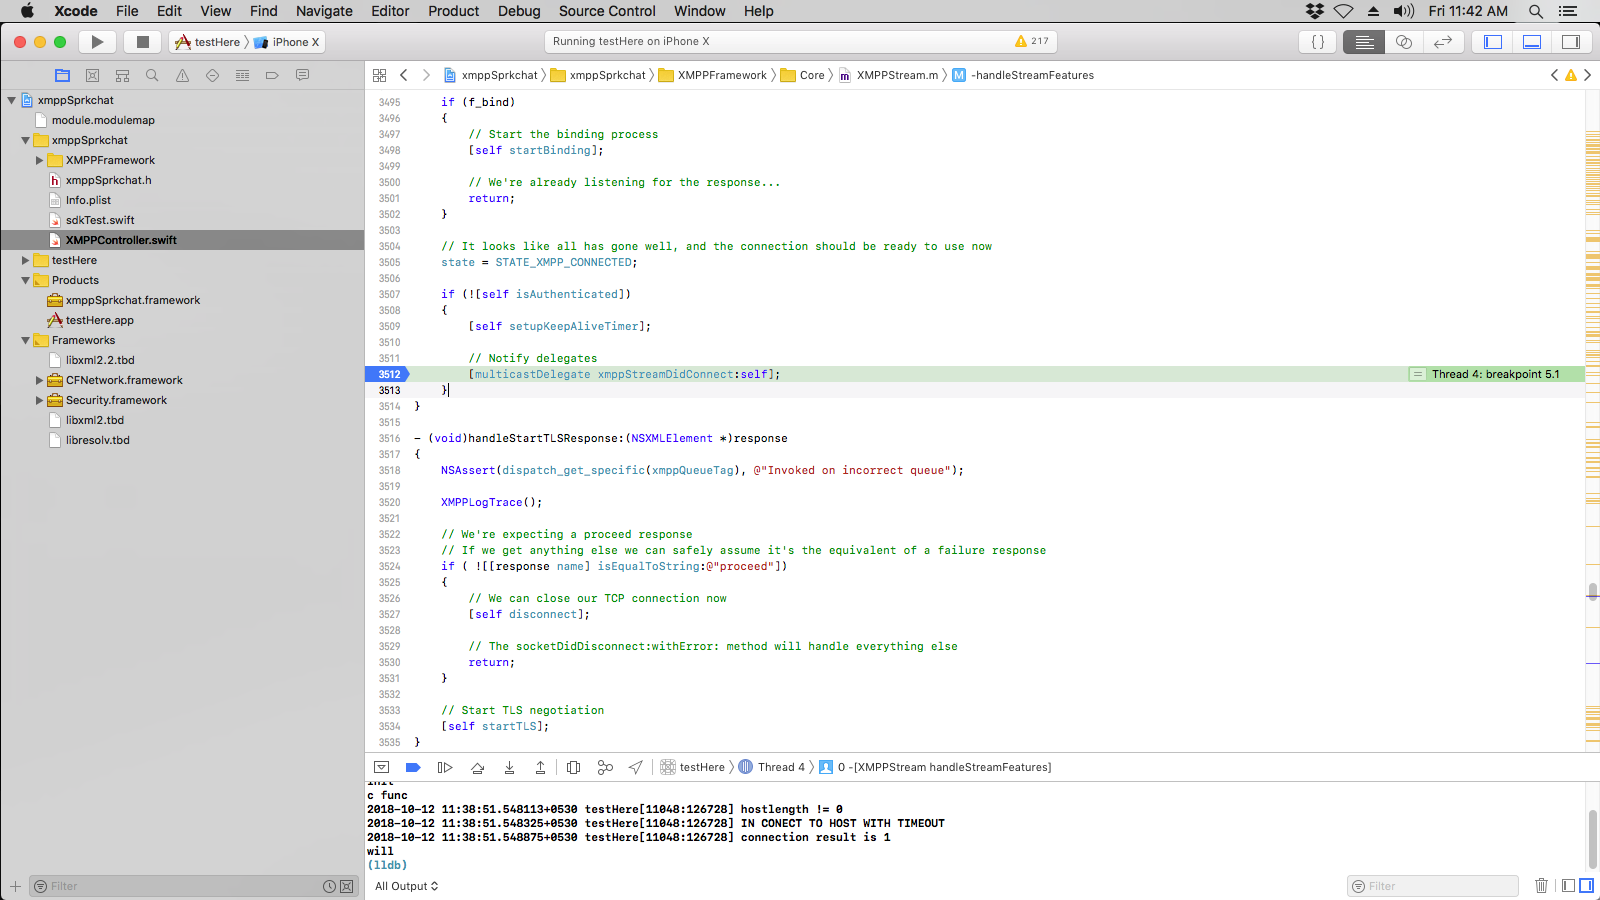This screenshot has width=1600, height=900.
Task: Open the Source Control menu
Action: [606, 11]
